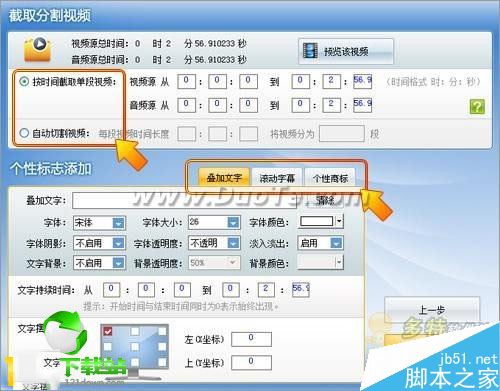Check the center text position box on monitor

pos(135,347)
